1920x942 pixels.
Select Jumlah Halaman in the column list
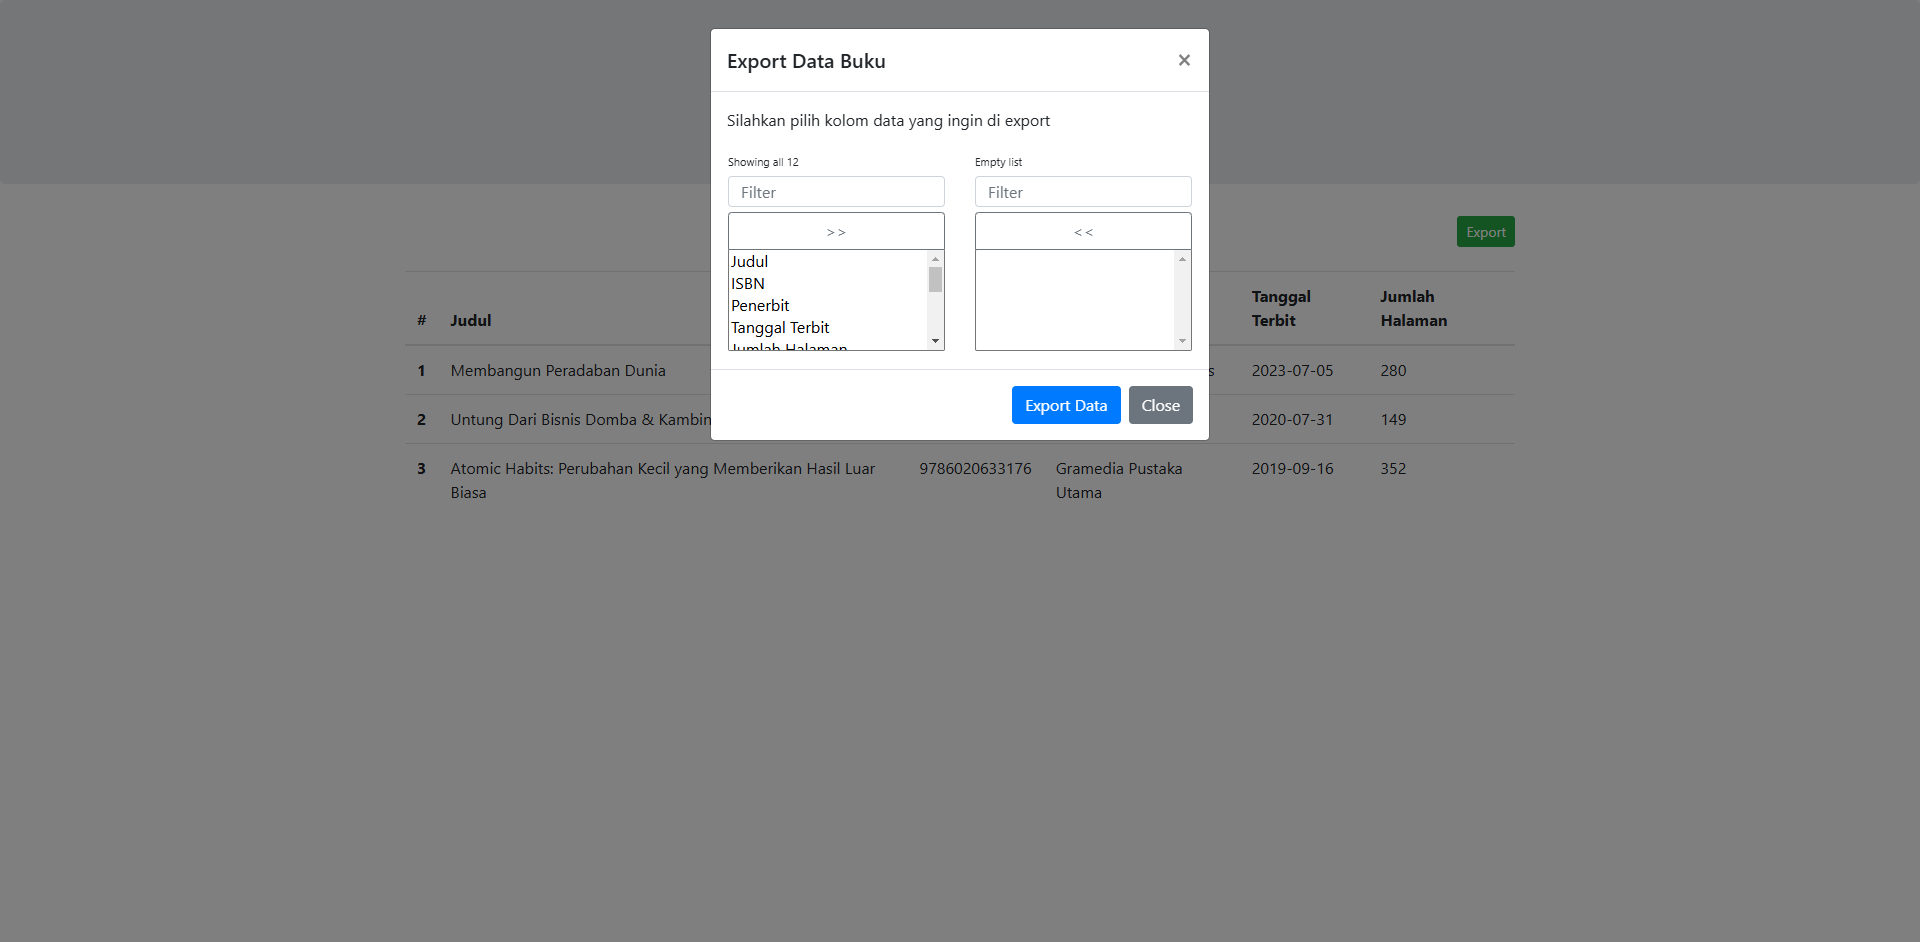[x=788, y=347]
